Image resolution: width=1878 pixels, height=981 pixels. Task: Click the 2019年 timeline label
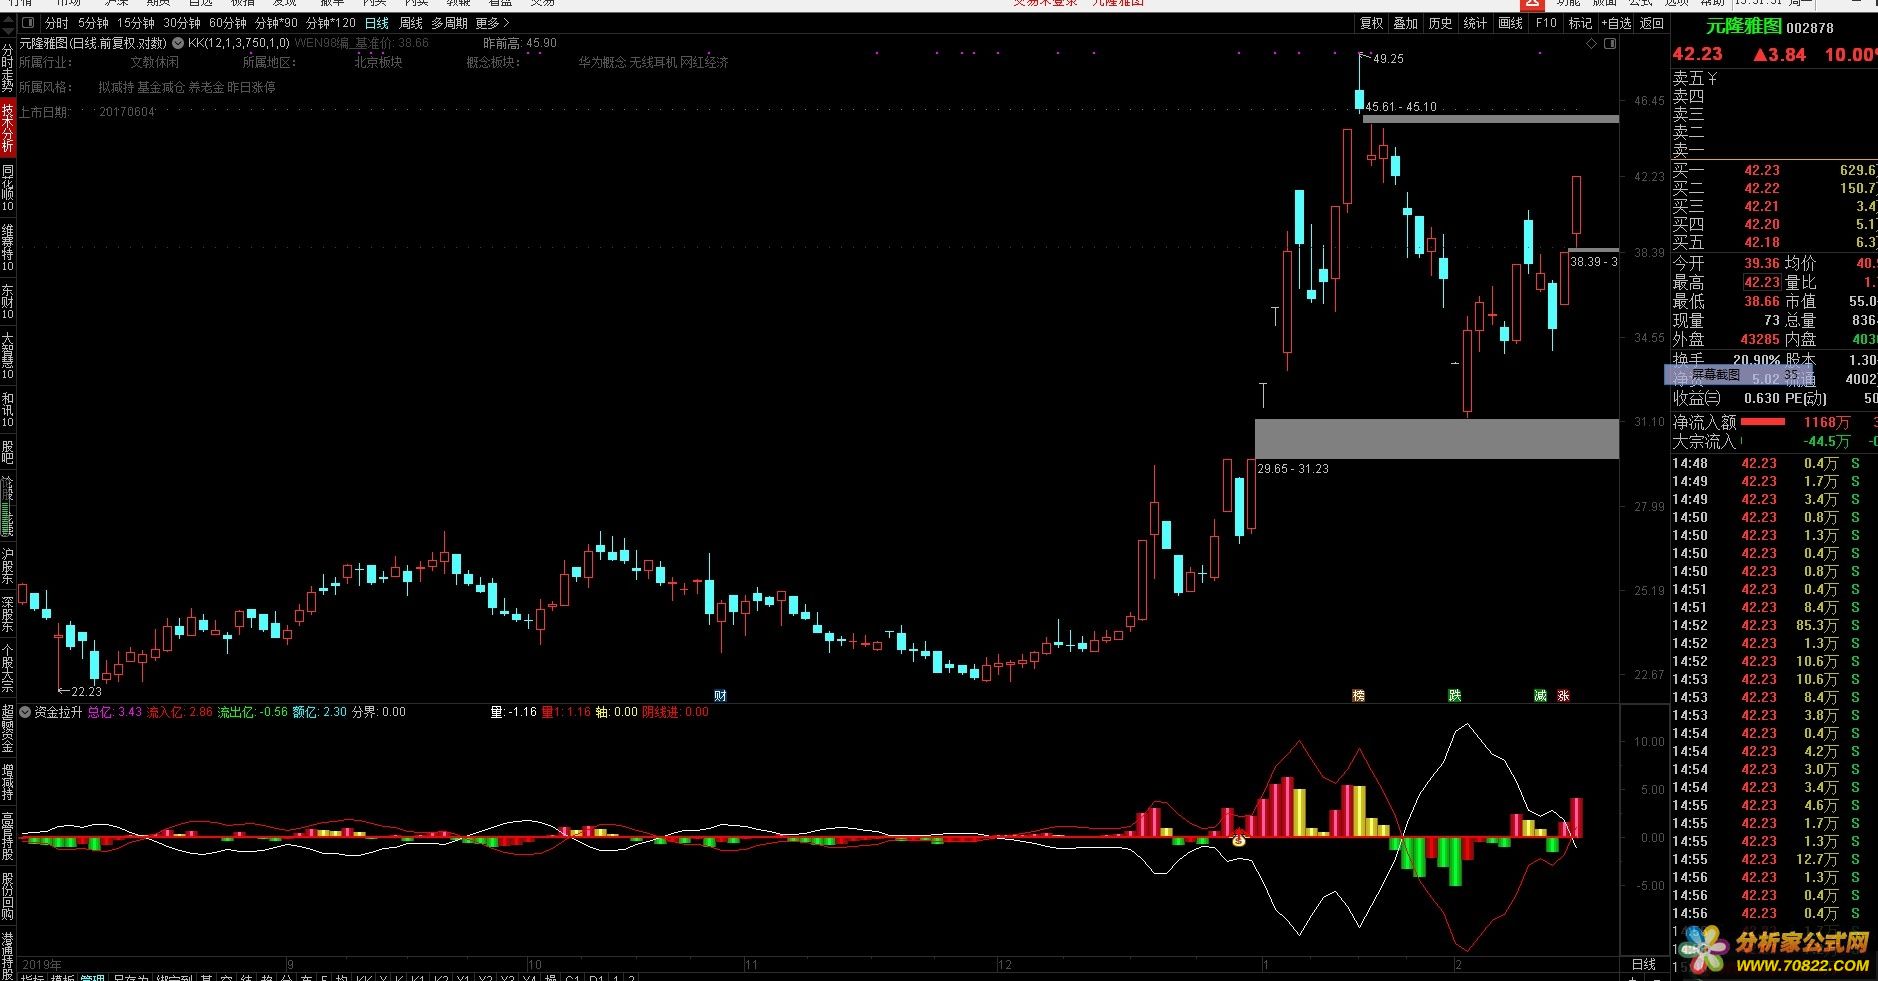(41, 965)
